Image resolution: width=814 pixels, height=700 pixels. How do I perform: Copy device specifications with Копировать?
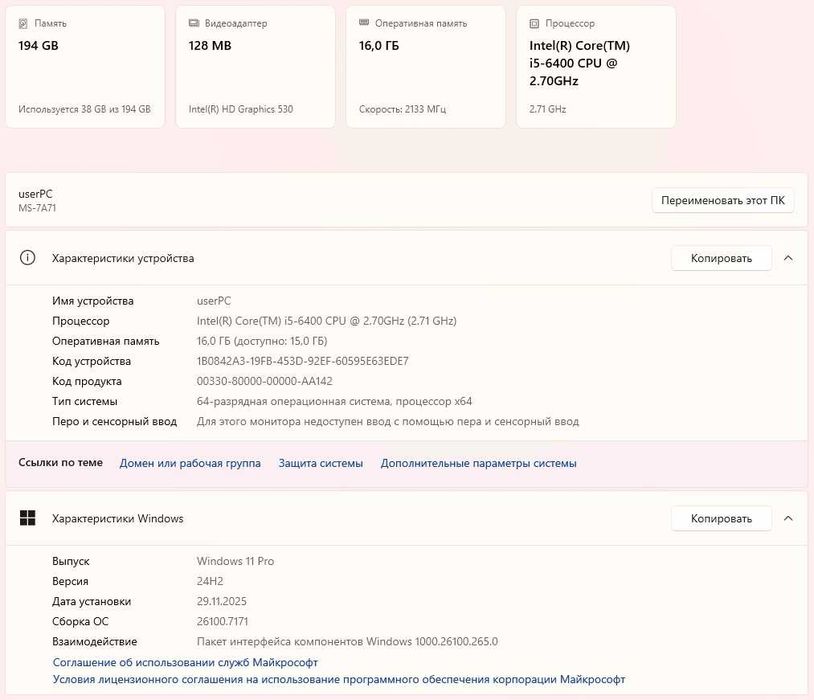coord(721,258)
